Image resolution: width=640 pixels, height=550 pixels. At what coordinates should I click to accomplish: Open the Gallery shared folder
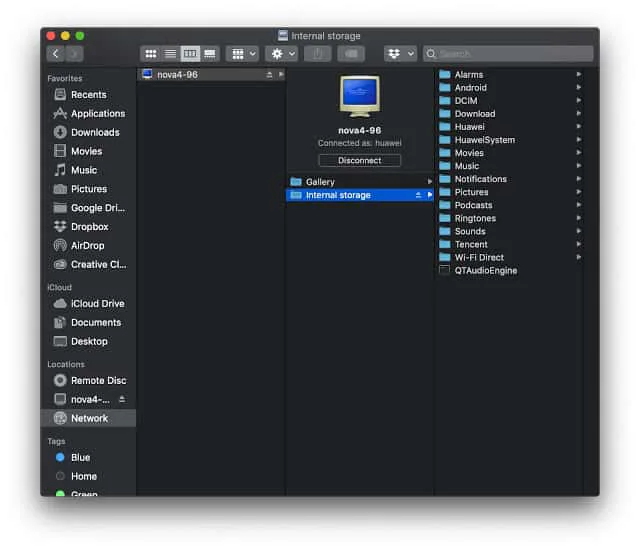[x=360, y=182]
